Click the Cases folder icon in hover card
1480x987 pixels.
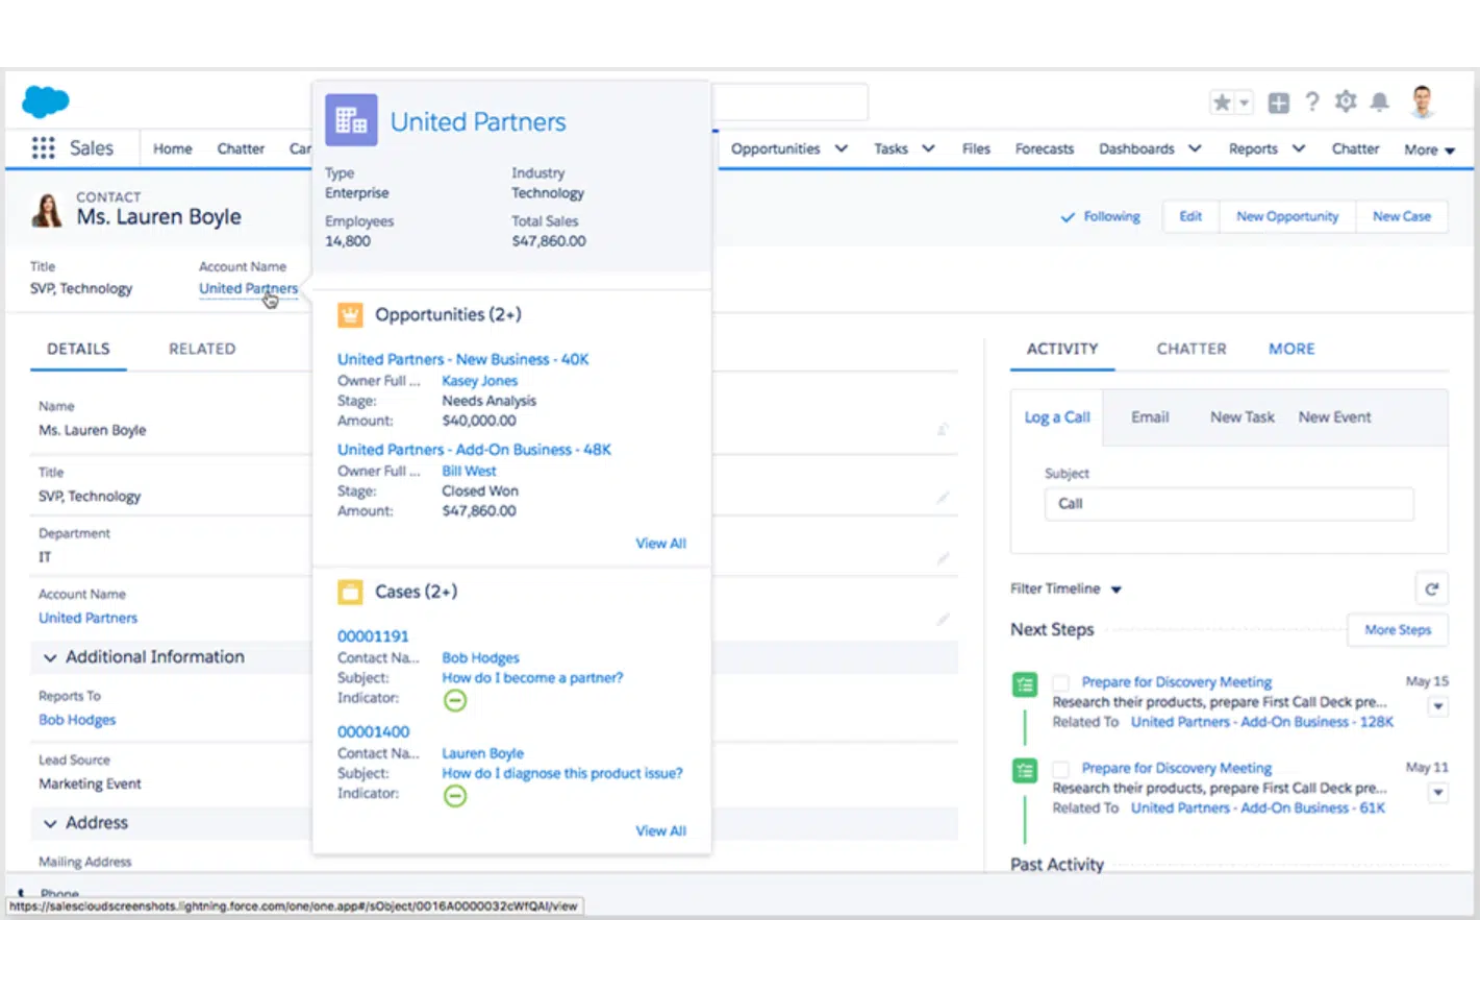pos(351,591)
